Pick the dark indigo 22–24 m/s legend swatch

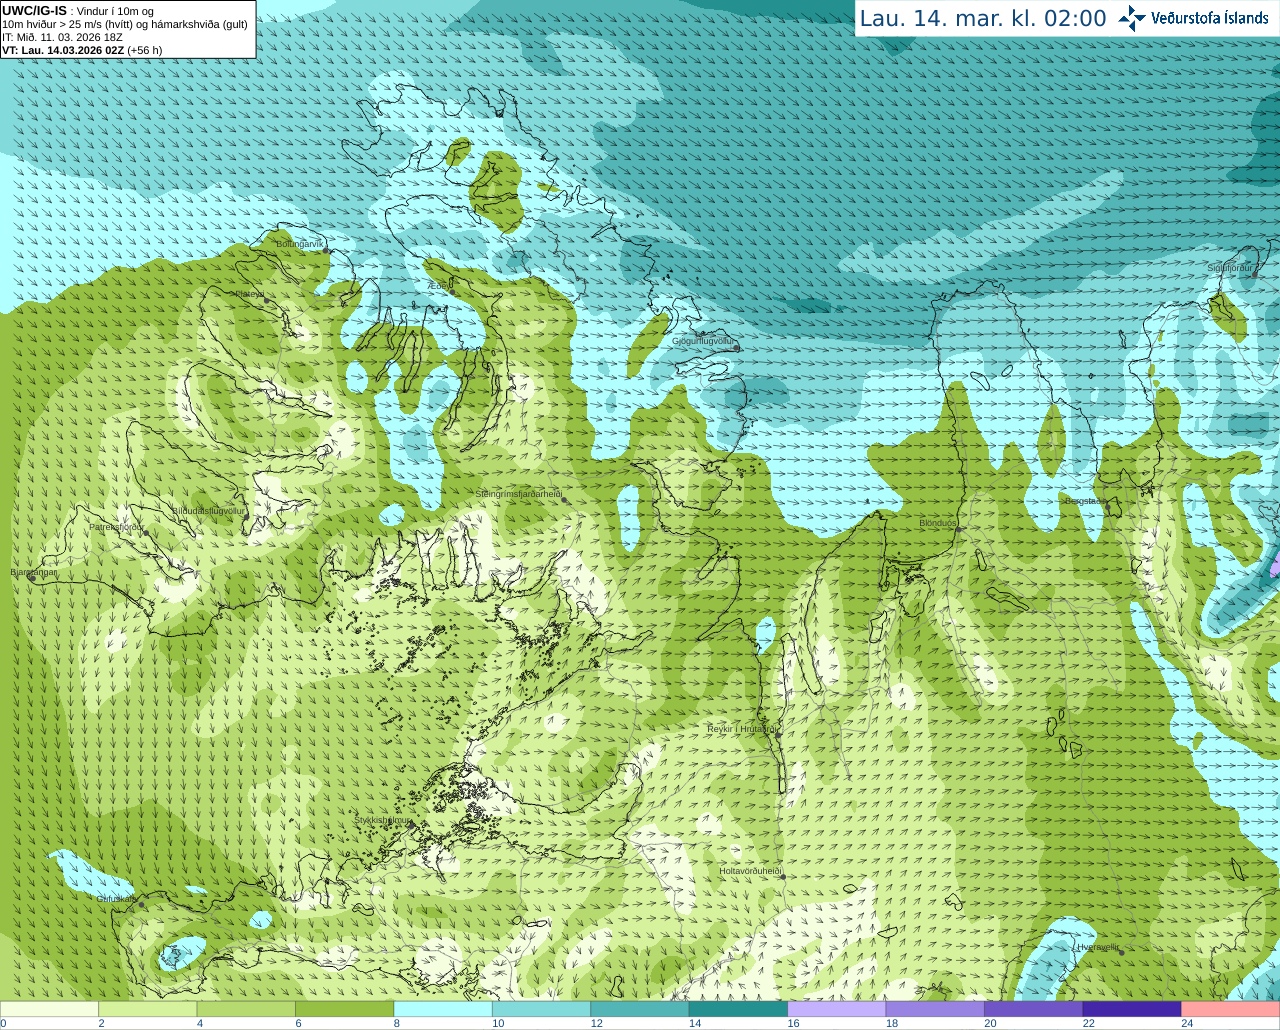click(1132, 1009)
